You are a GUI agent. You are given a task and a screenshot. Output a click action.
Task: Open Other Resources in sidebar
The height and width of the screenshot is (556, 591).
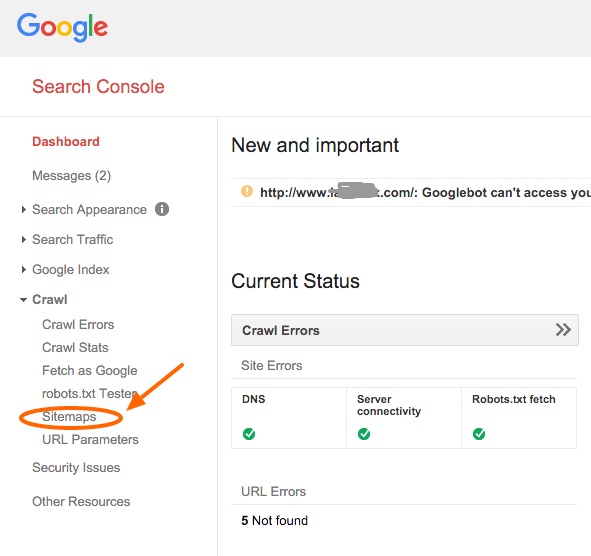click(x=81, y=501)
